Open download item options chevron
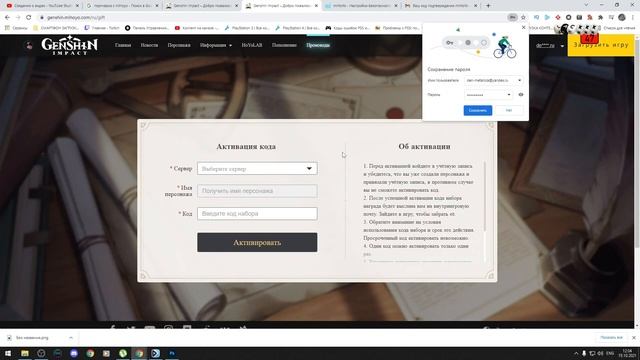Image resolution: width=640 pixels, height=360 pixels. pyautogui.click(x=71, y=338)
